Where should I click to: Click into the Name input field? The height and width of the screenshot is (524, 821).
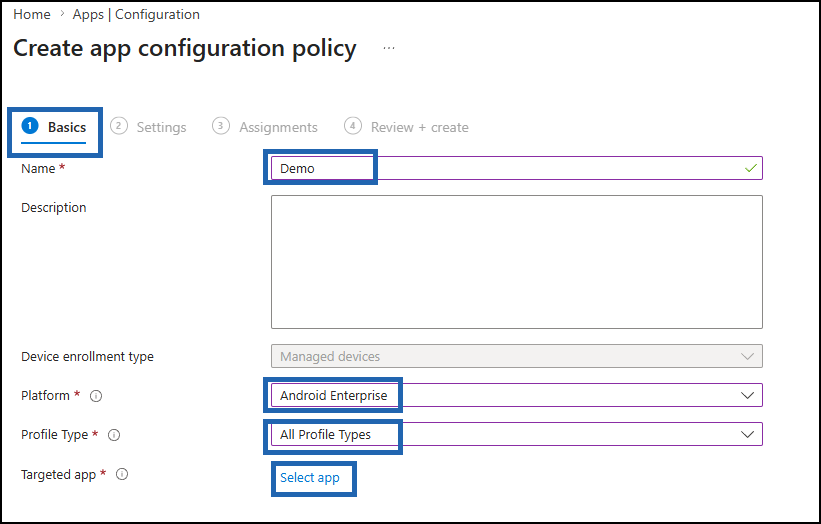click(516, 168)
